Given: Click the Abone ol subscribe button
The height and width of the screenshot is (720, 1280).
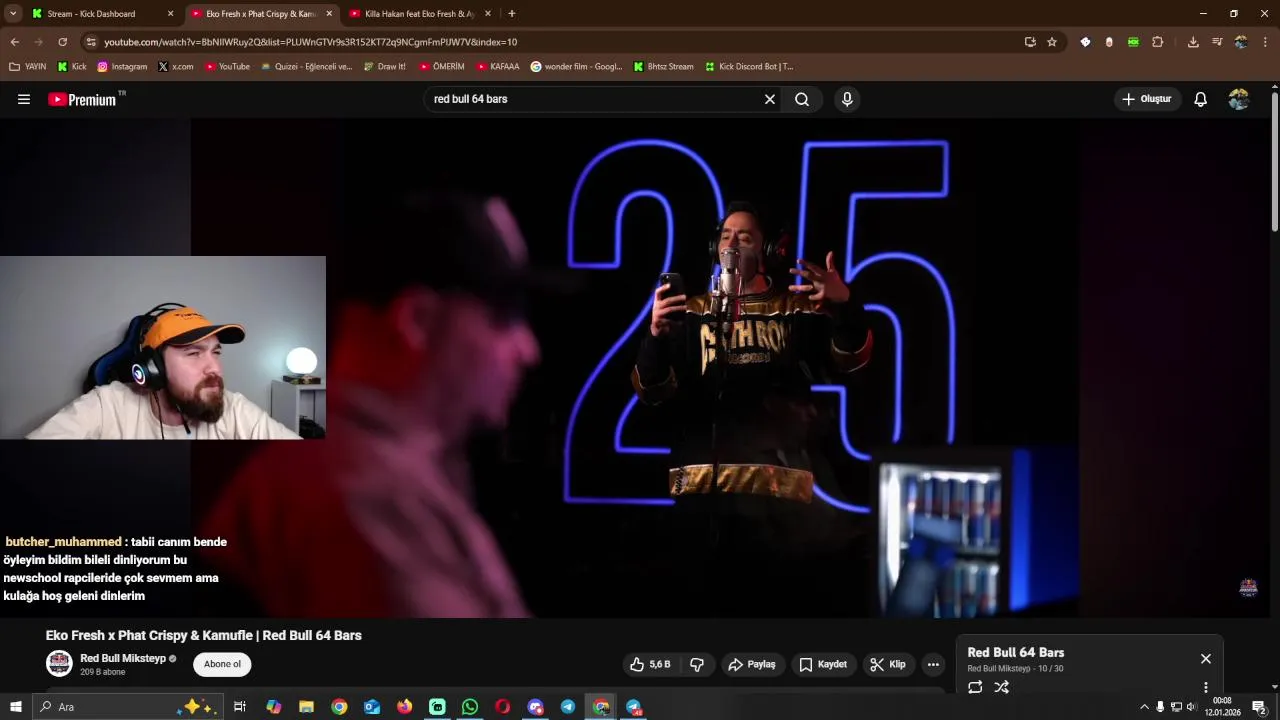Looking at the screenshot, I should pyautogui.click(x=222, y=664).
